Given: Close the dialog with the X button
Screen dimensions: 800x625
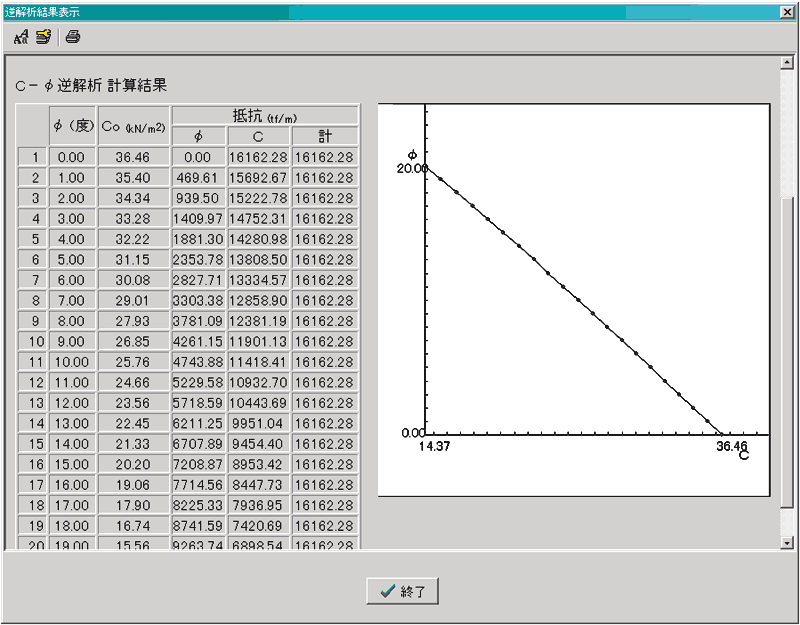Looking at the screenshot, I should point(788,11).
